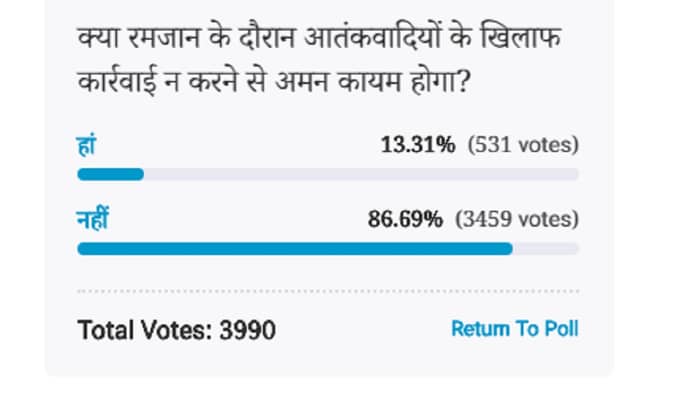Click the 86.69% percentage value
The image size is (674, 415).
404,220
